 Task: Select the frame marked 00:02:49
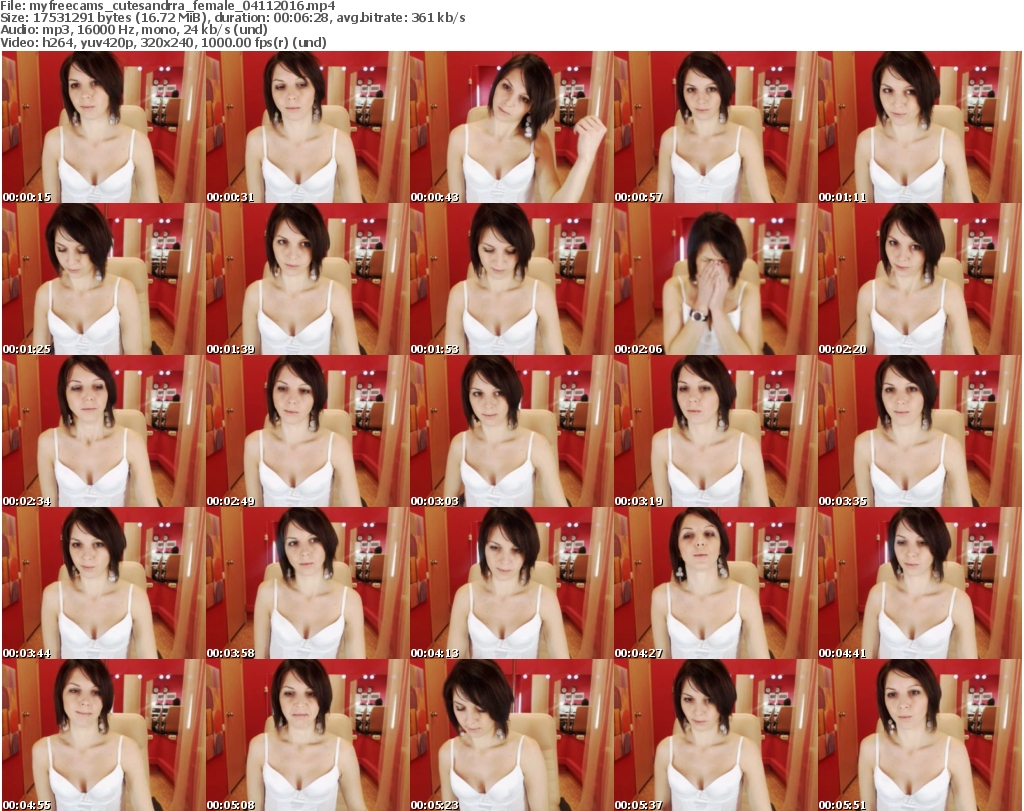point(308,431)
